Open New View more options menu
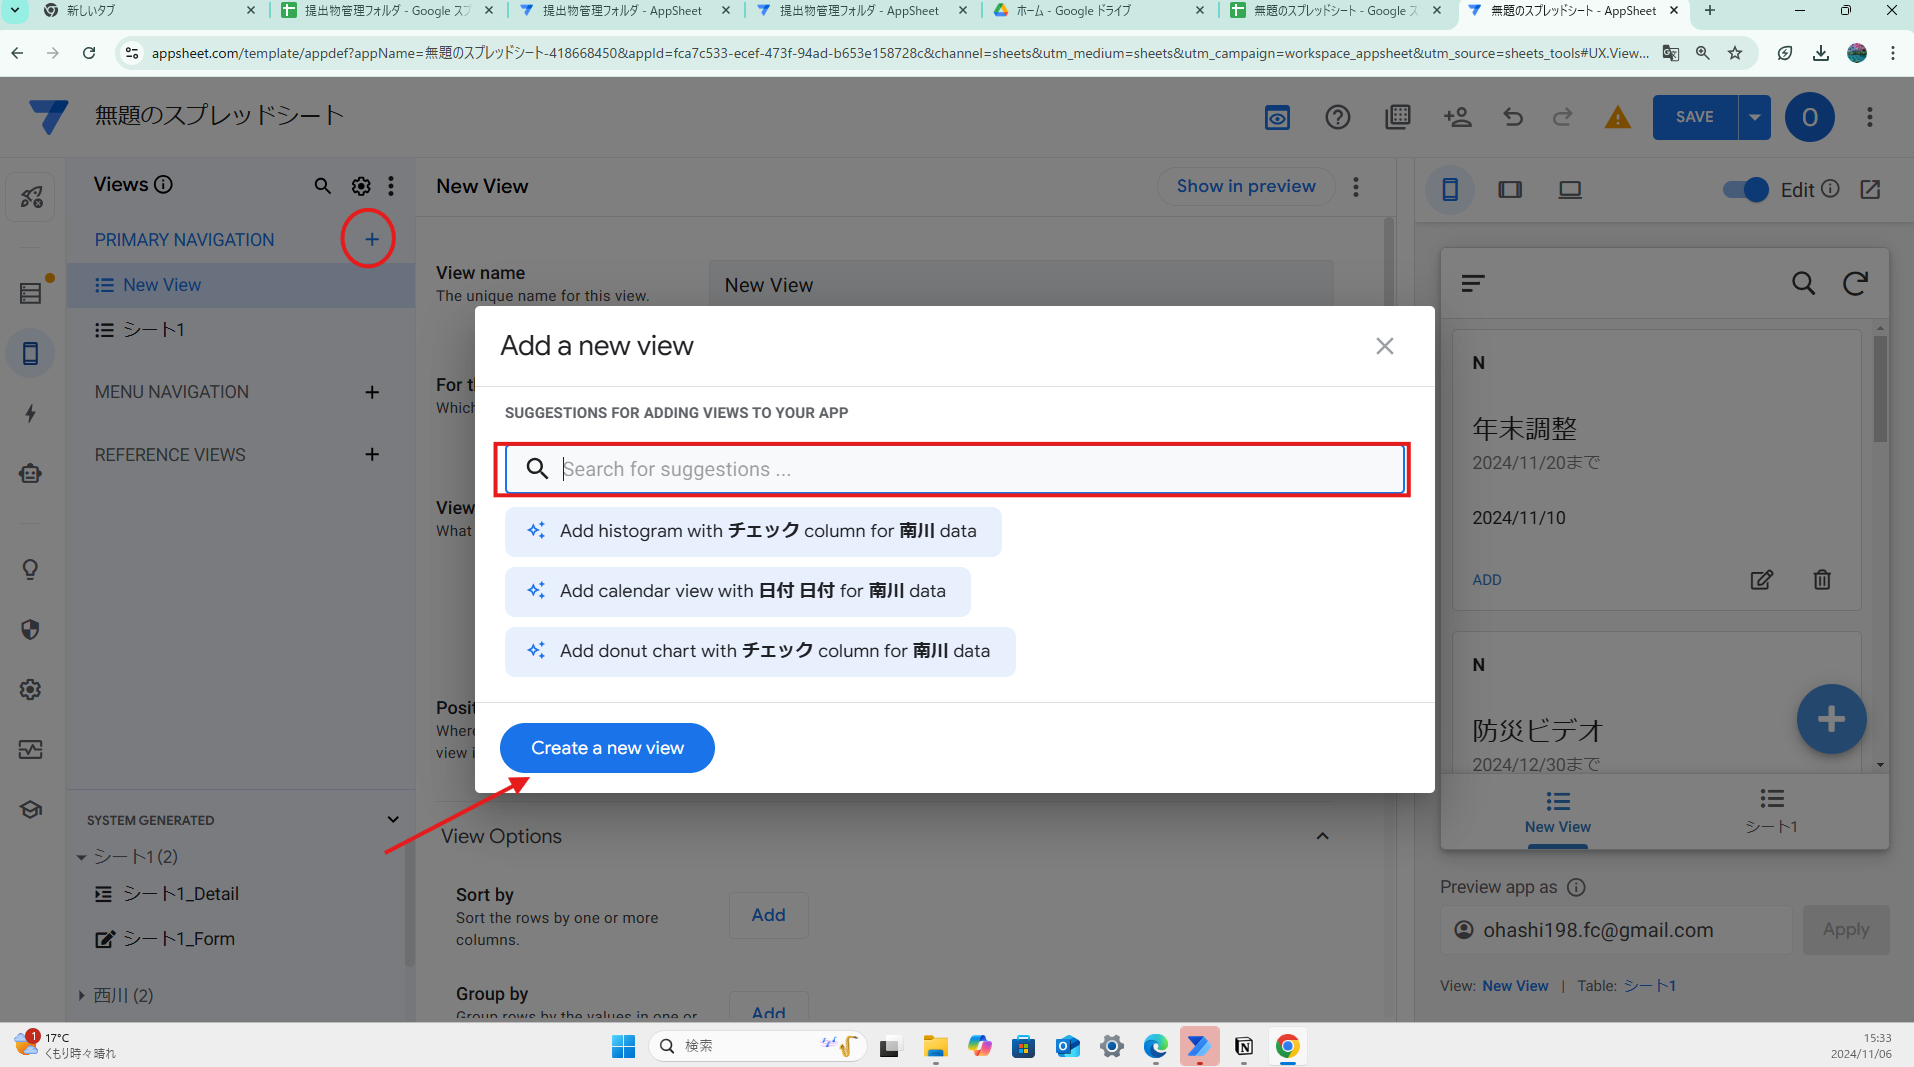This screenshot has width=1914, height=1067. tap(1356, 186)
